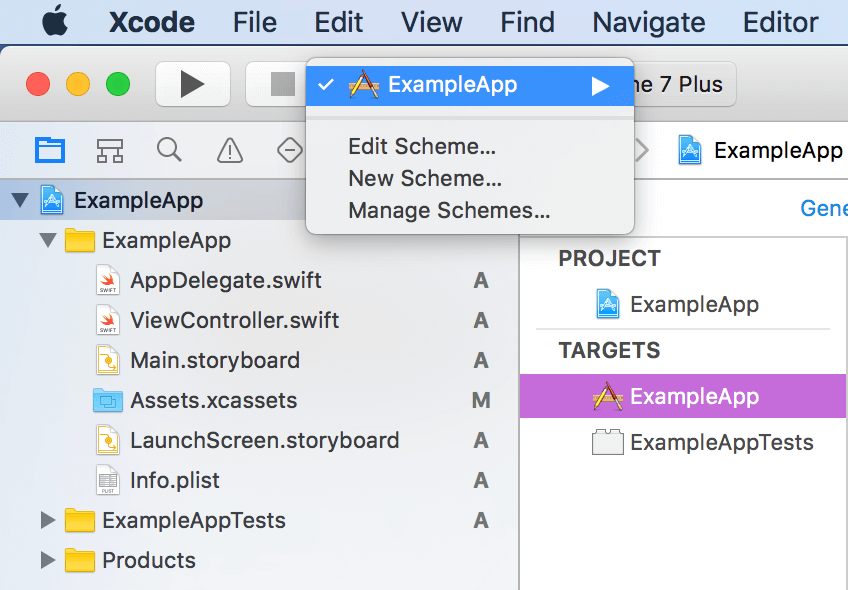The image size is (848, 590).
Task: Click the jump bar ExampleApp project icon
Action: click(x=690, y=150)
